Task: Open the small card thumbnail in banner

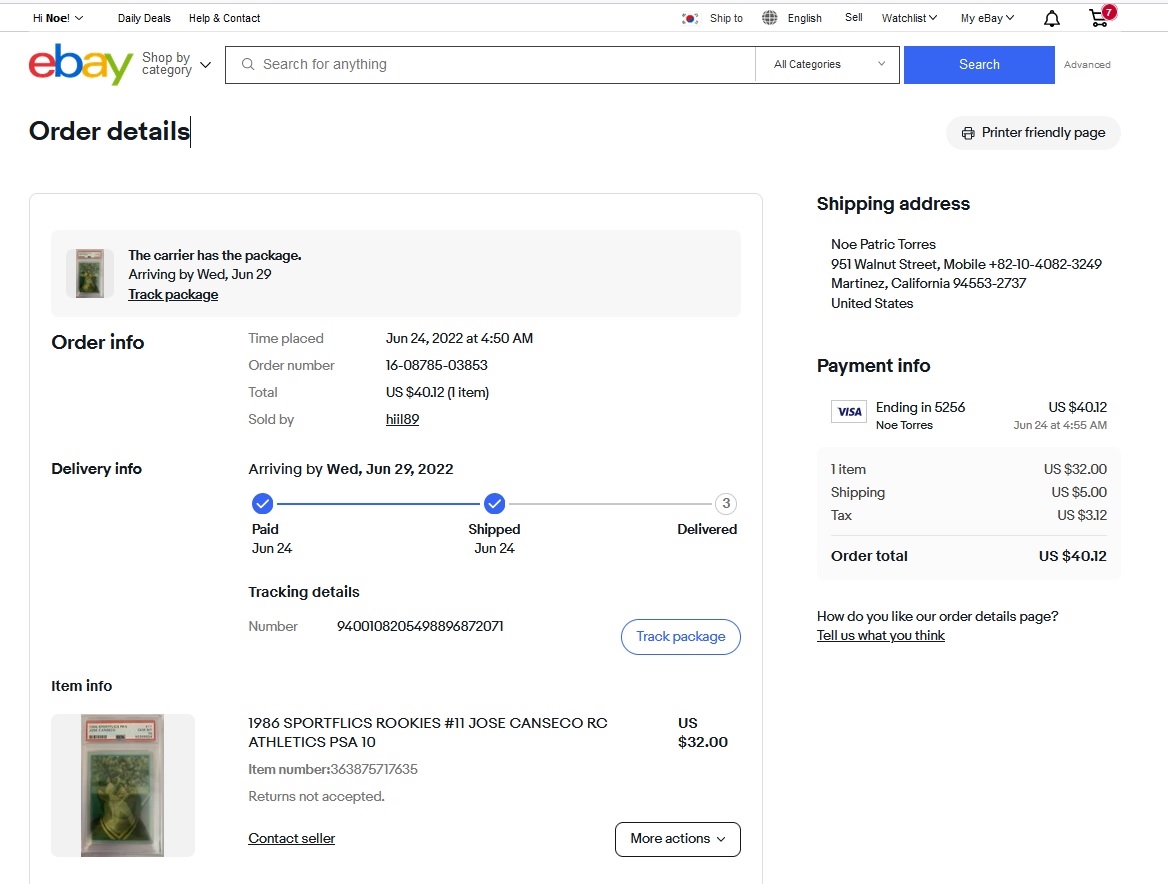Action: tap(90, 273)
